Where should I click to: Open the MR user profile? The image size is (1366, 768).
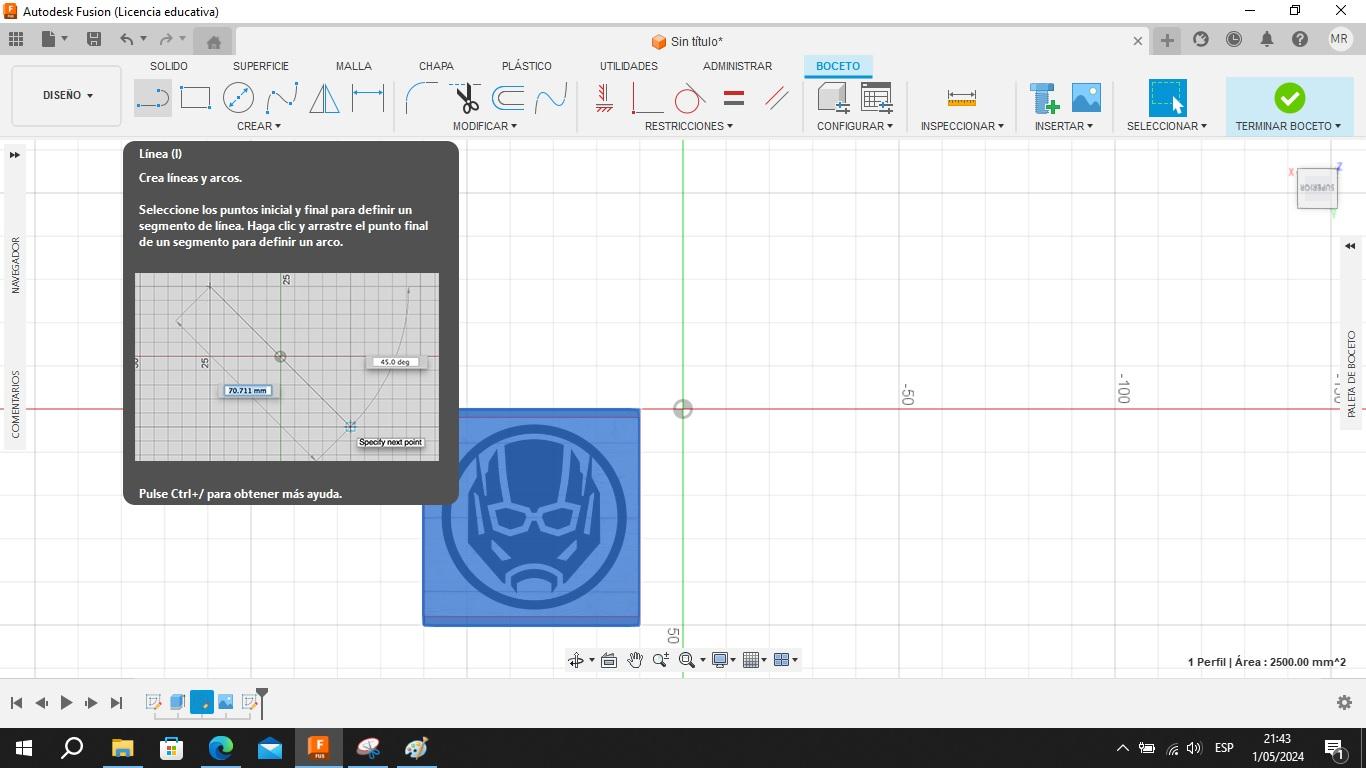tap(1340, 39)
